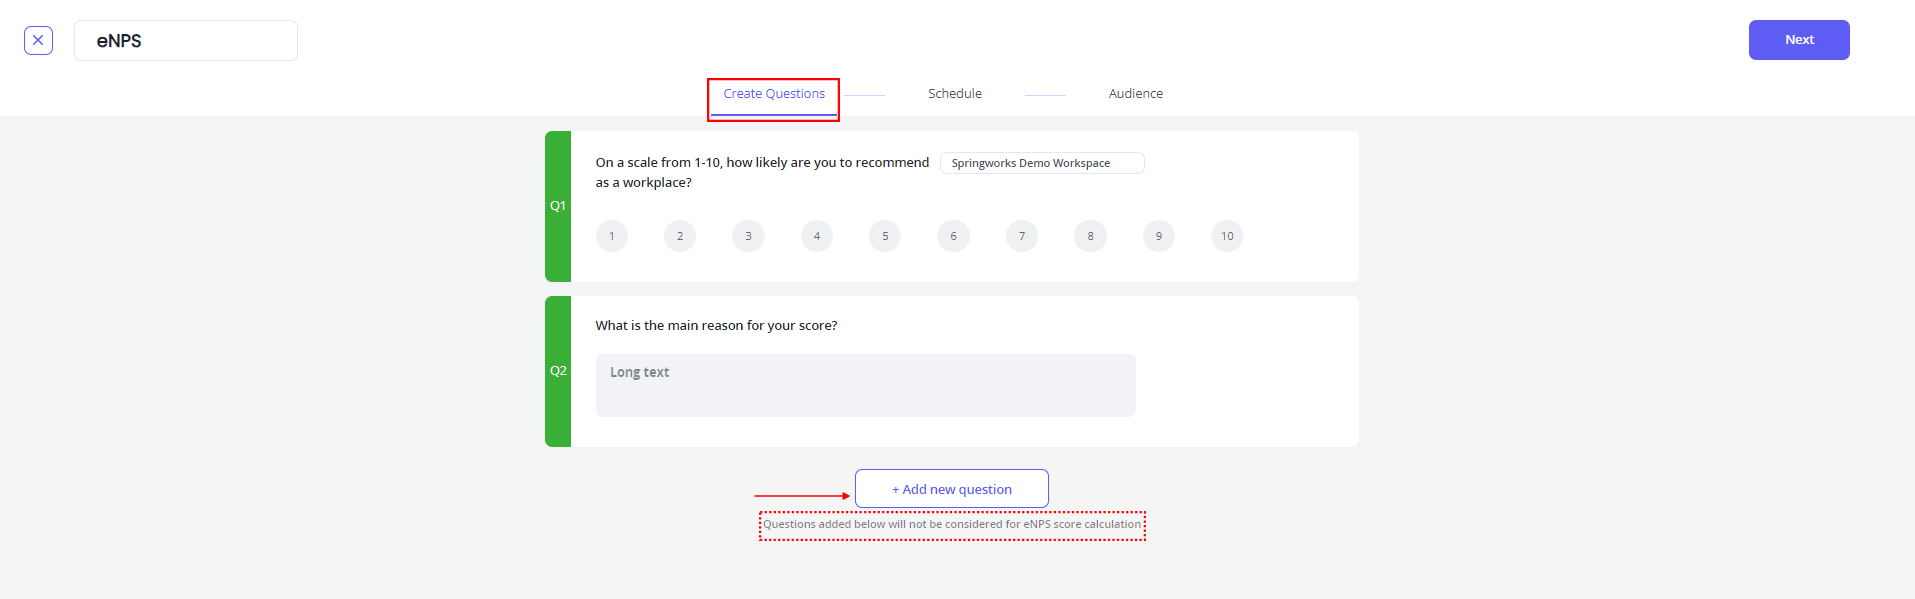Pick score 6 in Q1

pos(953,236)
